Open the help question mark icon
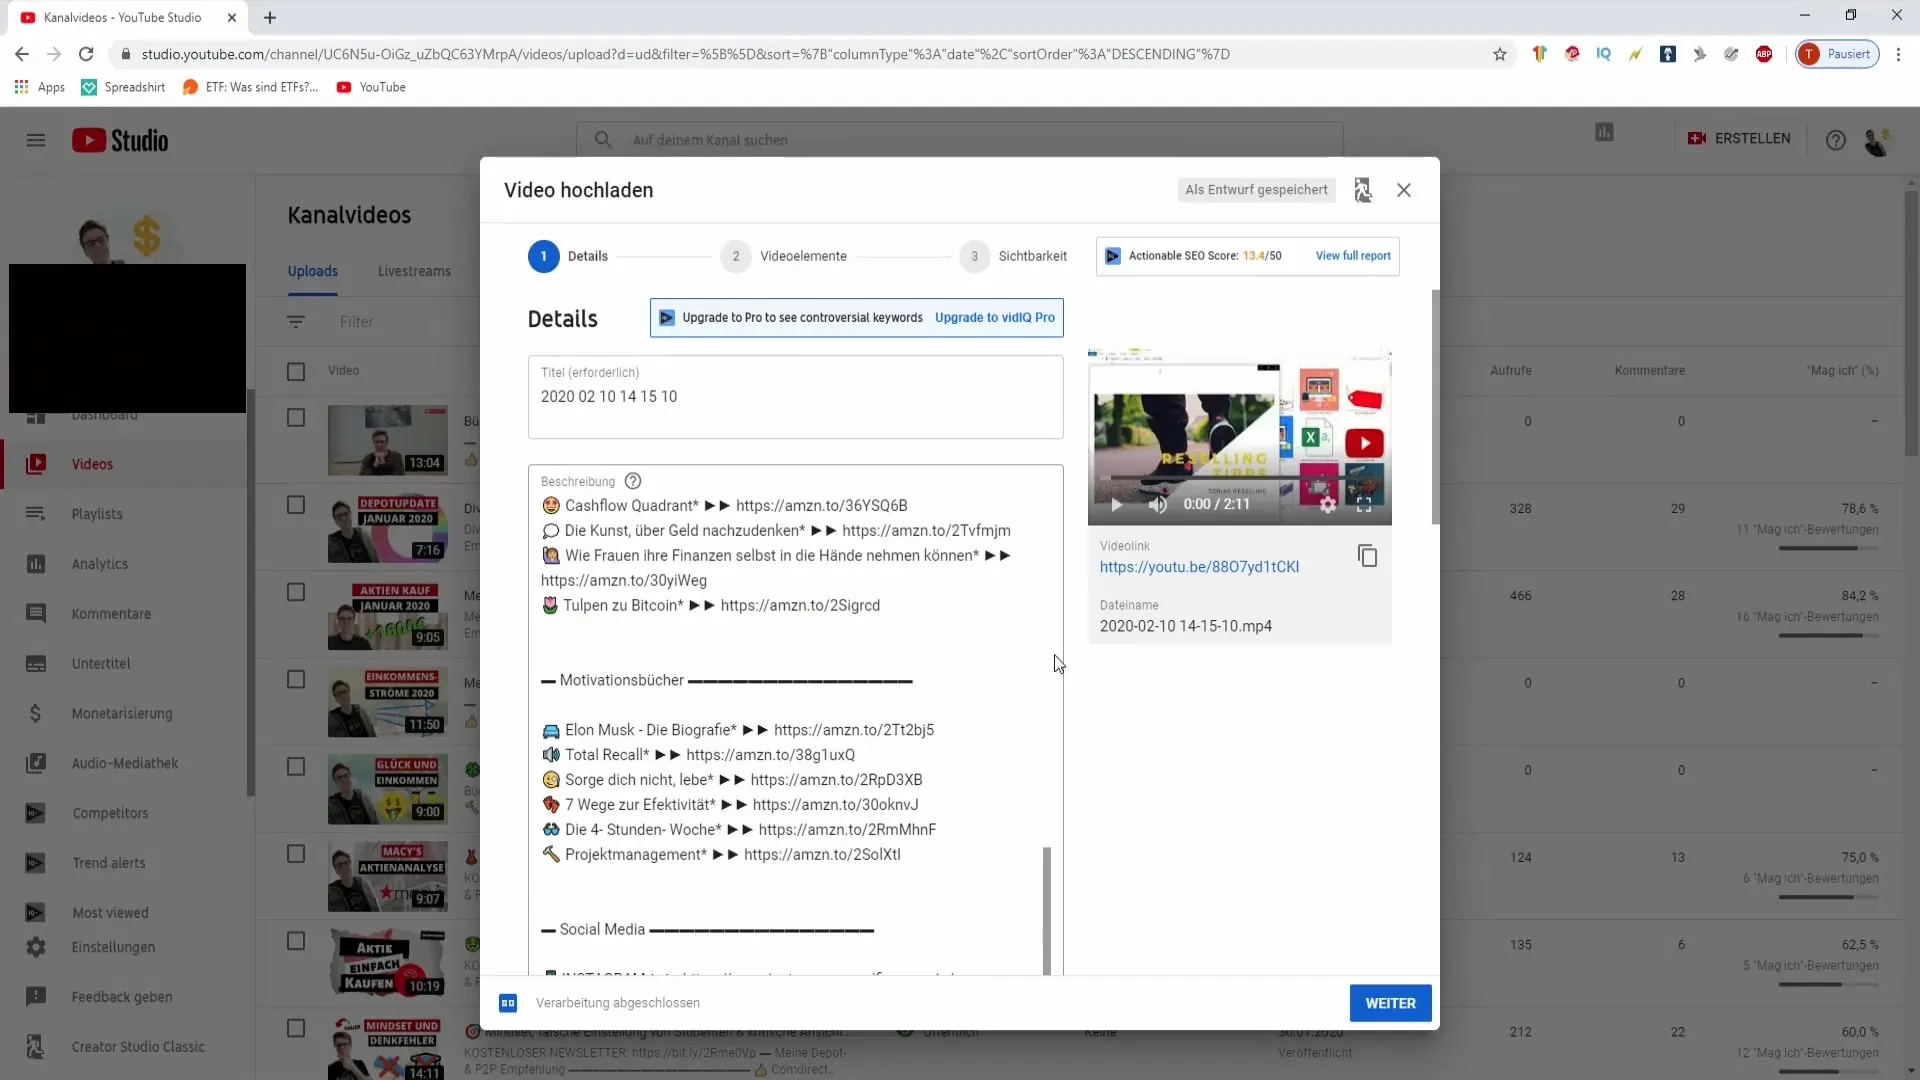 pos(1836,140)
